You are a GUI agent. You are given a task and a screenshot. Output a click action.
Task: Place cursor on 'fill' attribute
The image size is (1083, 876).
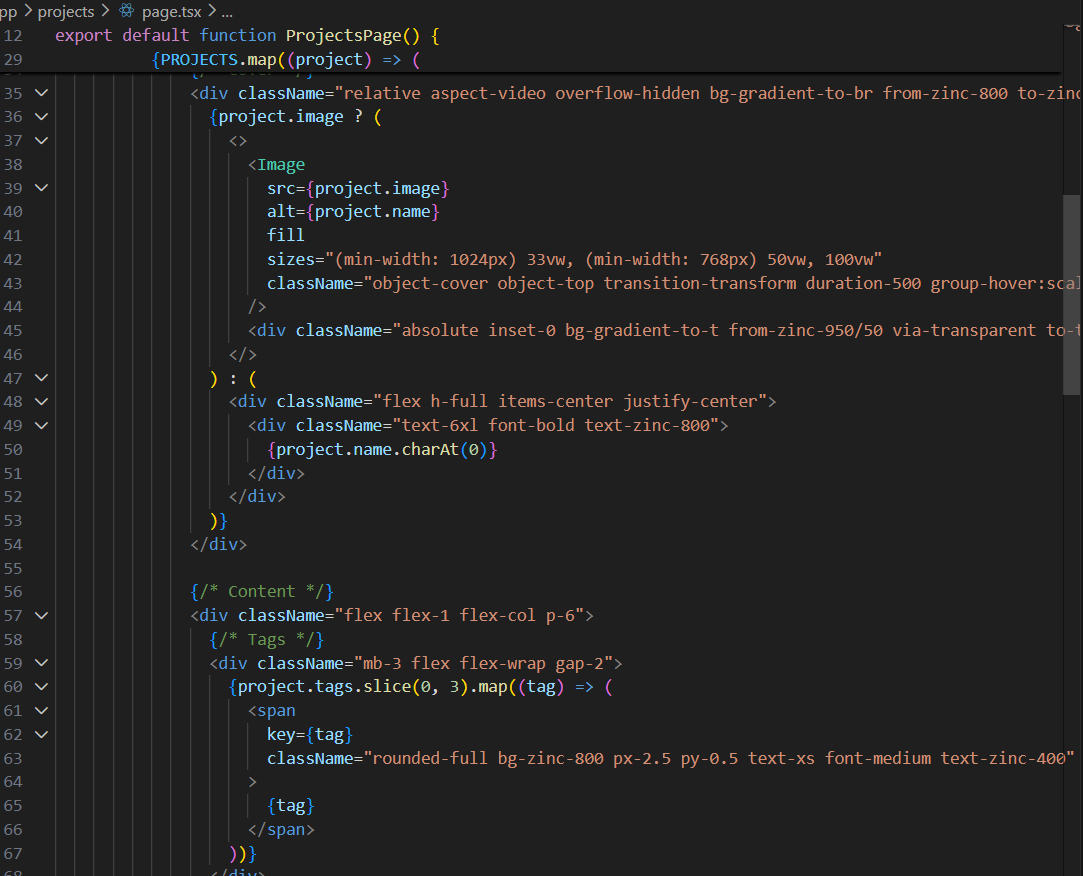(x=285, y=236)
